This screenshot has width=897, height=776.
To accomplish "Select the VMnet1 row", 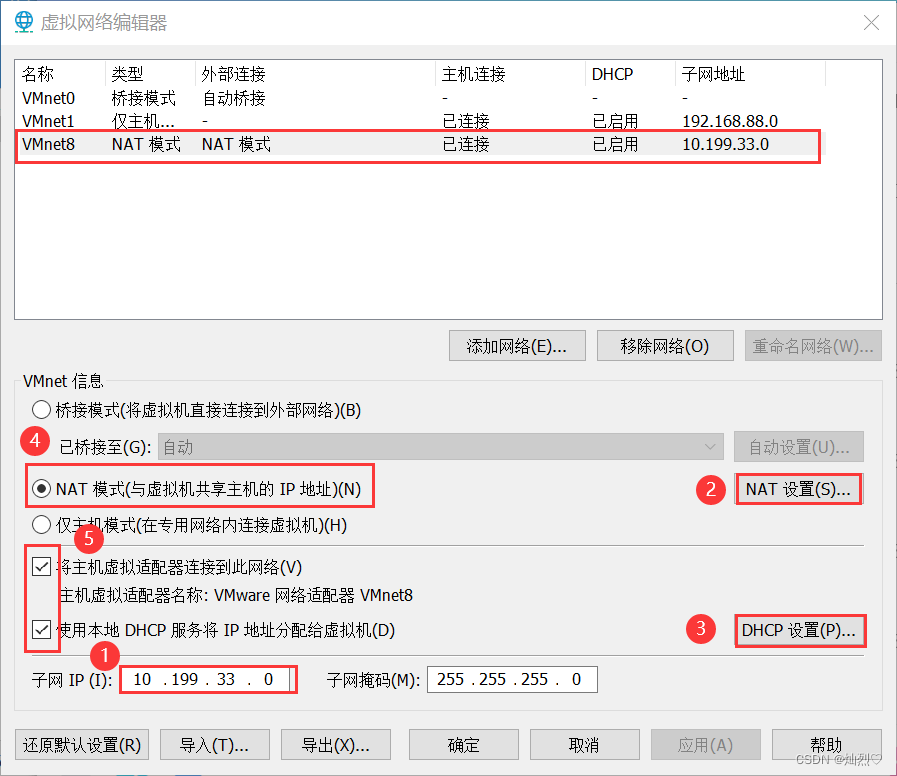I will (420, 121).
